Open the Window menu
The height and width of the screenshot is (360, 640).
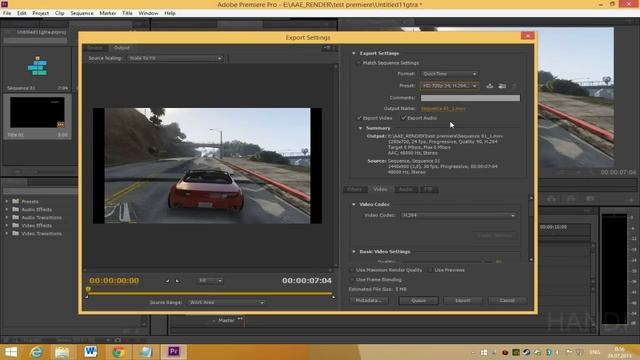point(148,13)
